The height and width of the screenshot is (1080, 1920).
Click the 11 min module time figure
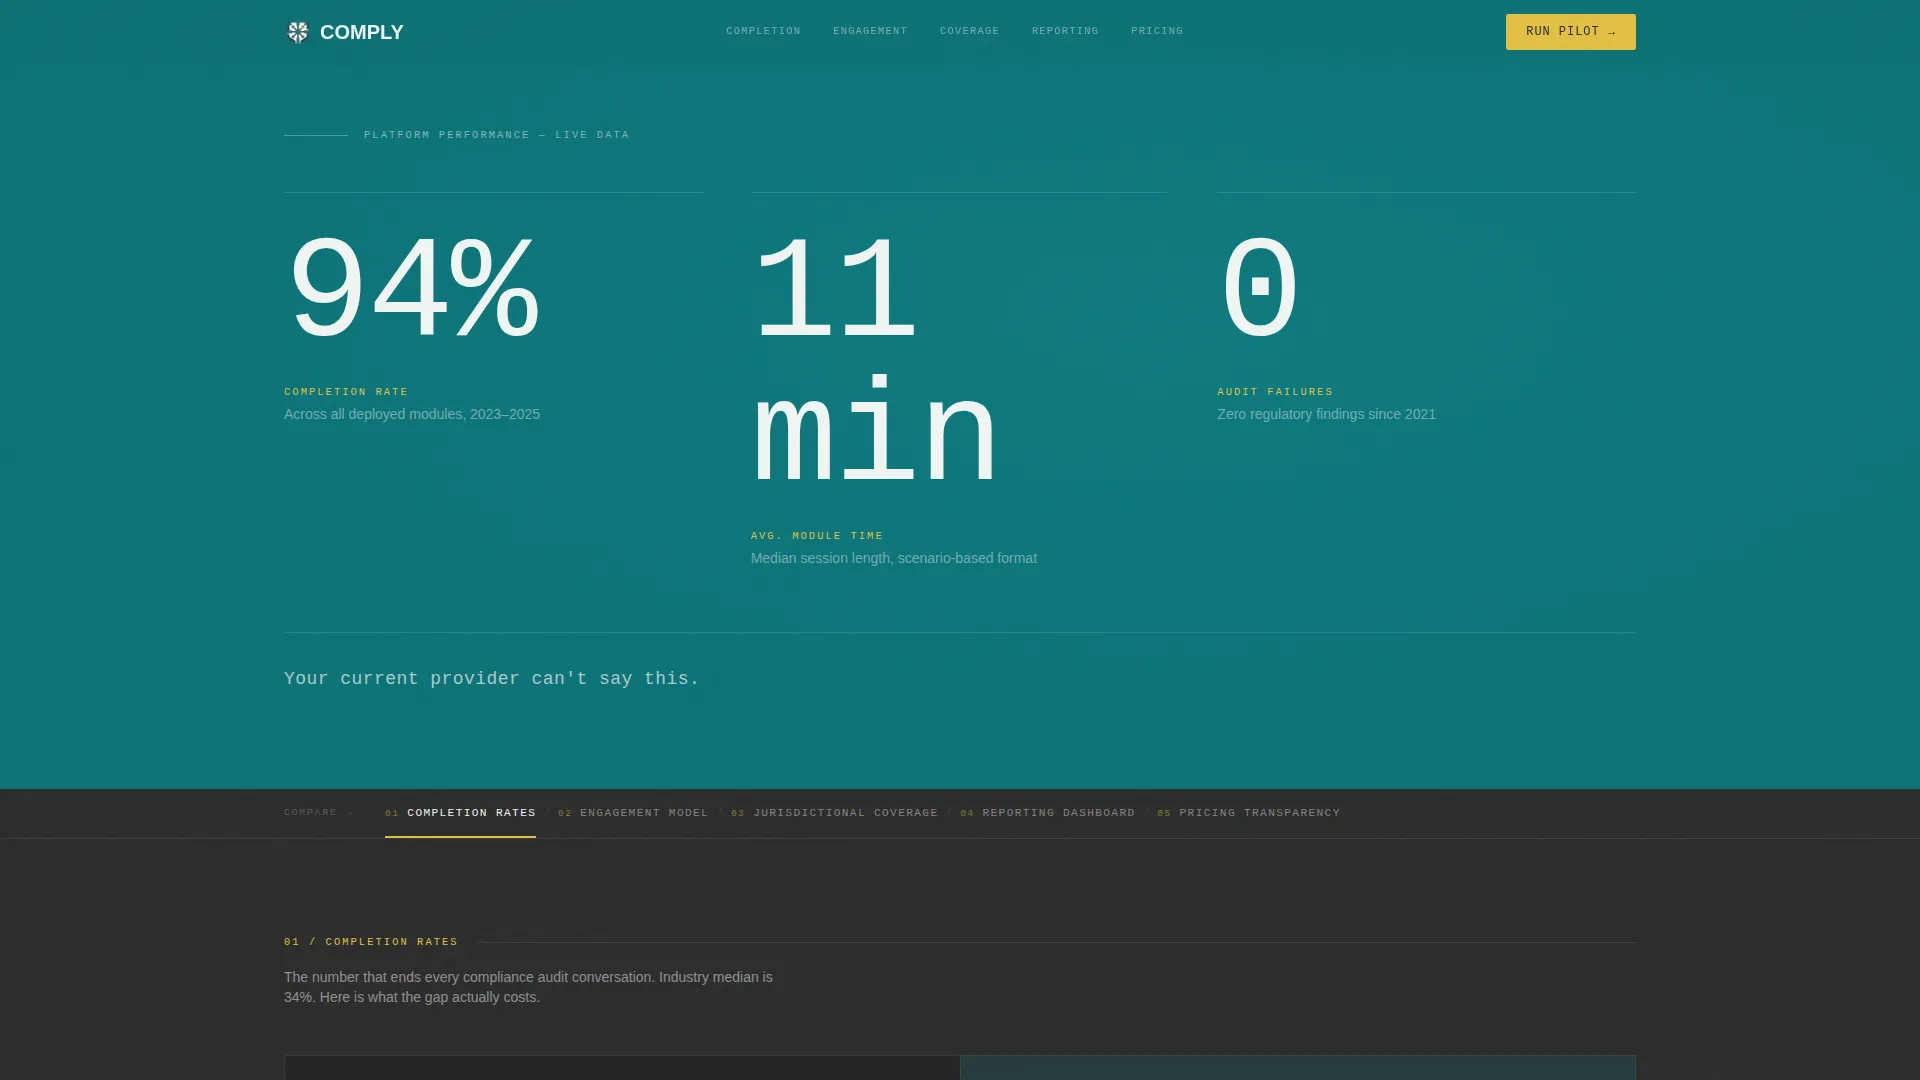click(x=874, y=361)
